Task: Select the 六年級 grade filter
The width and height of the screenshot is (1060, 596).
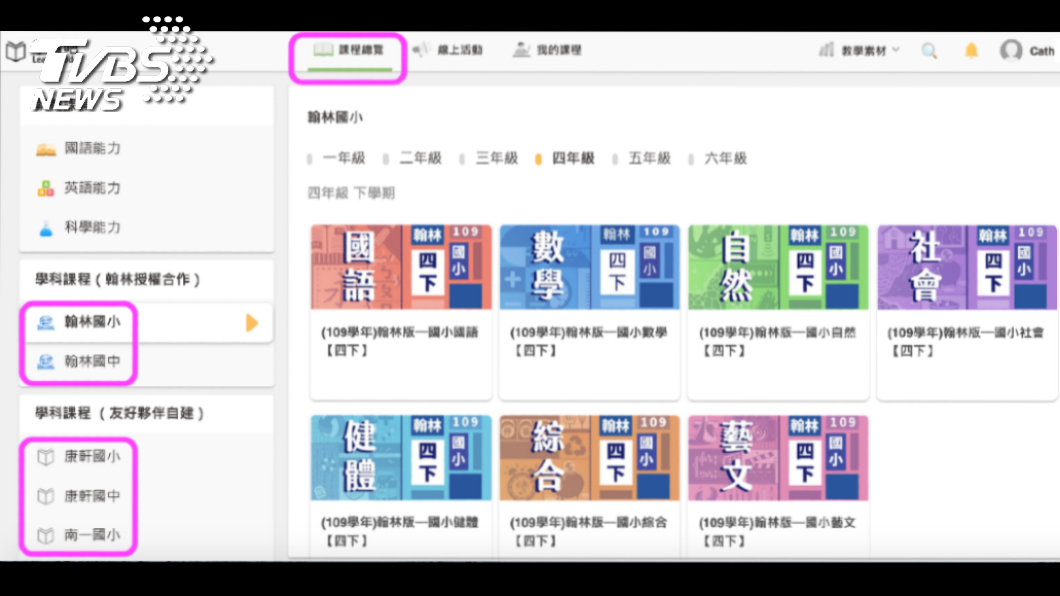Action: click(725, 158)
